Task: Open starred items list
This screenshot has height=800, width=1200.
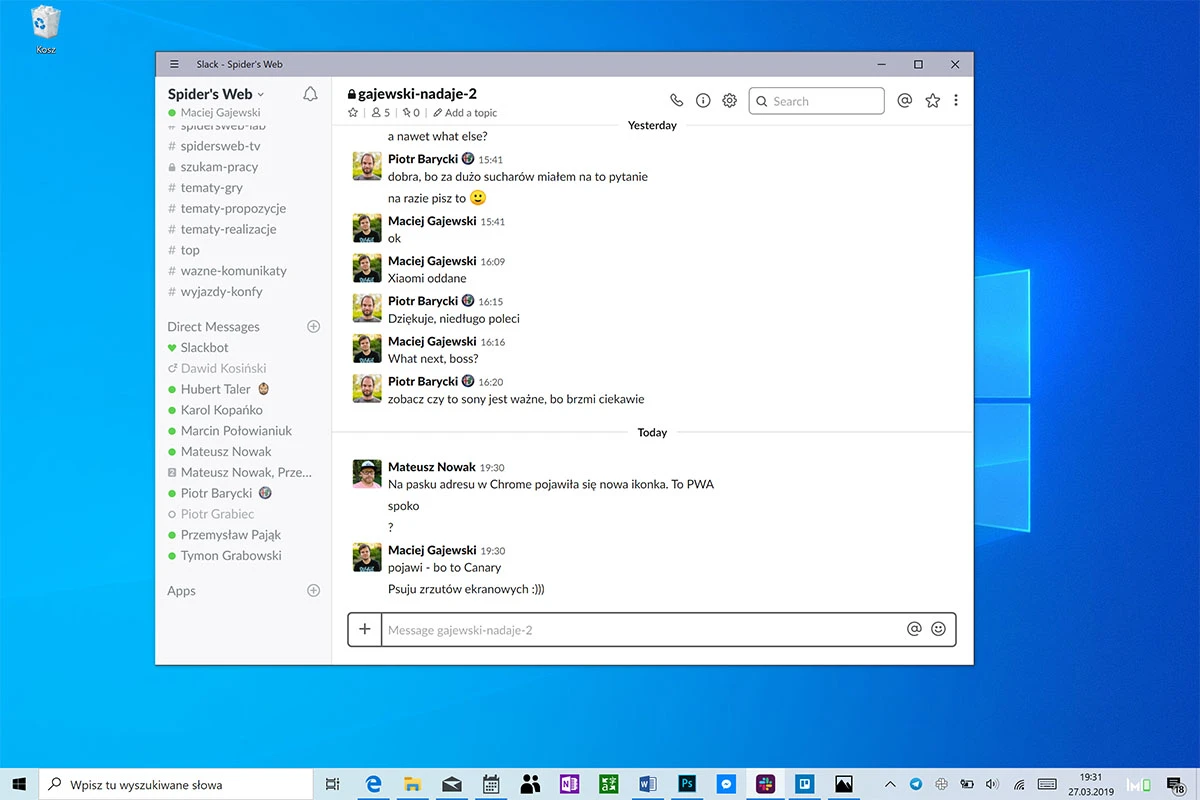Action: pyautogui.click(x=933, y=100)
